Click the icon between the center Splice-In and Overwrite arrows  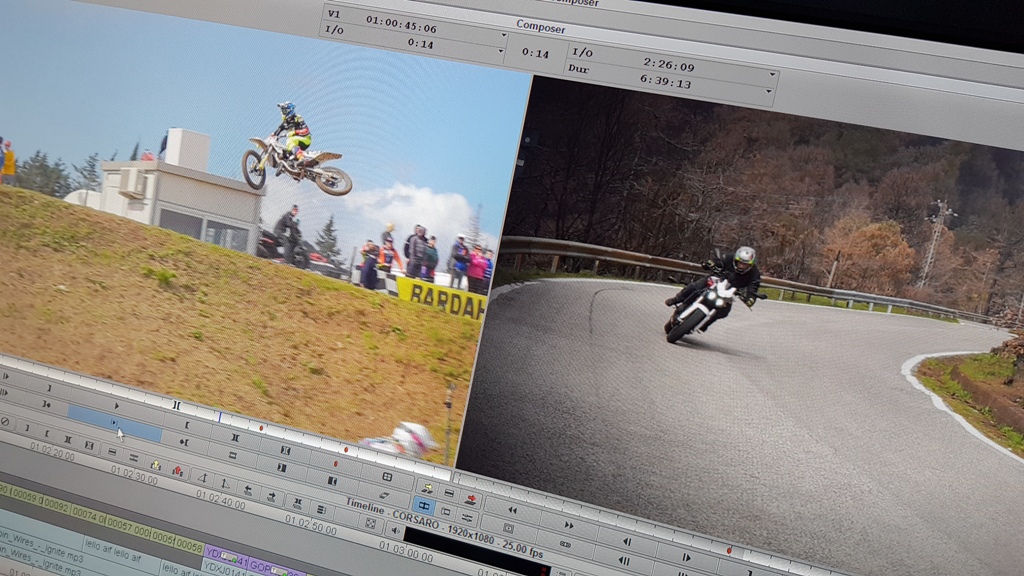(x=449, y=493)
